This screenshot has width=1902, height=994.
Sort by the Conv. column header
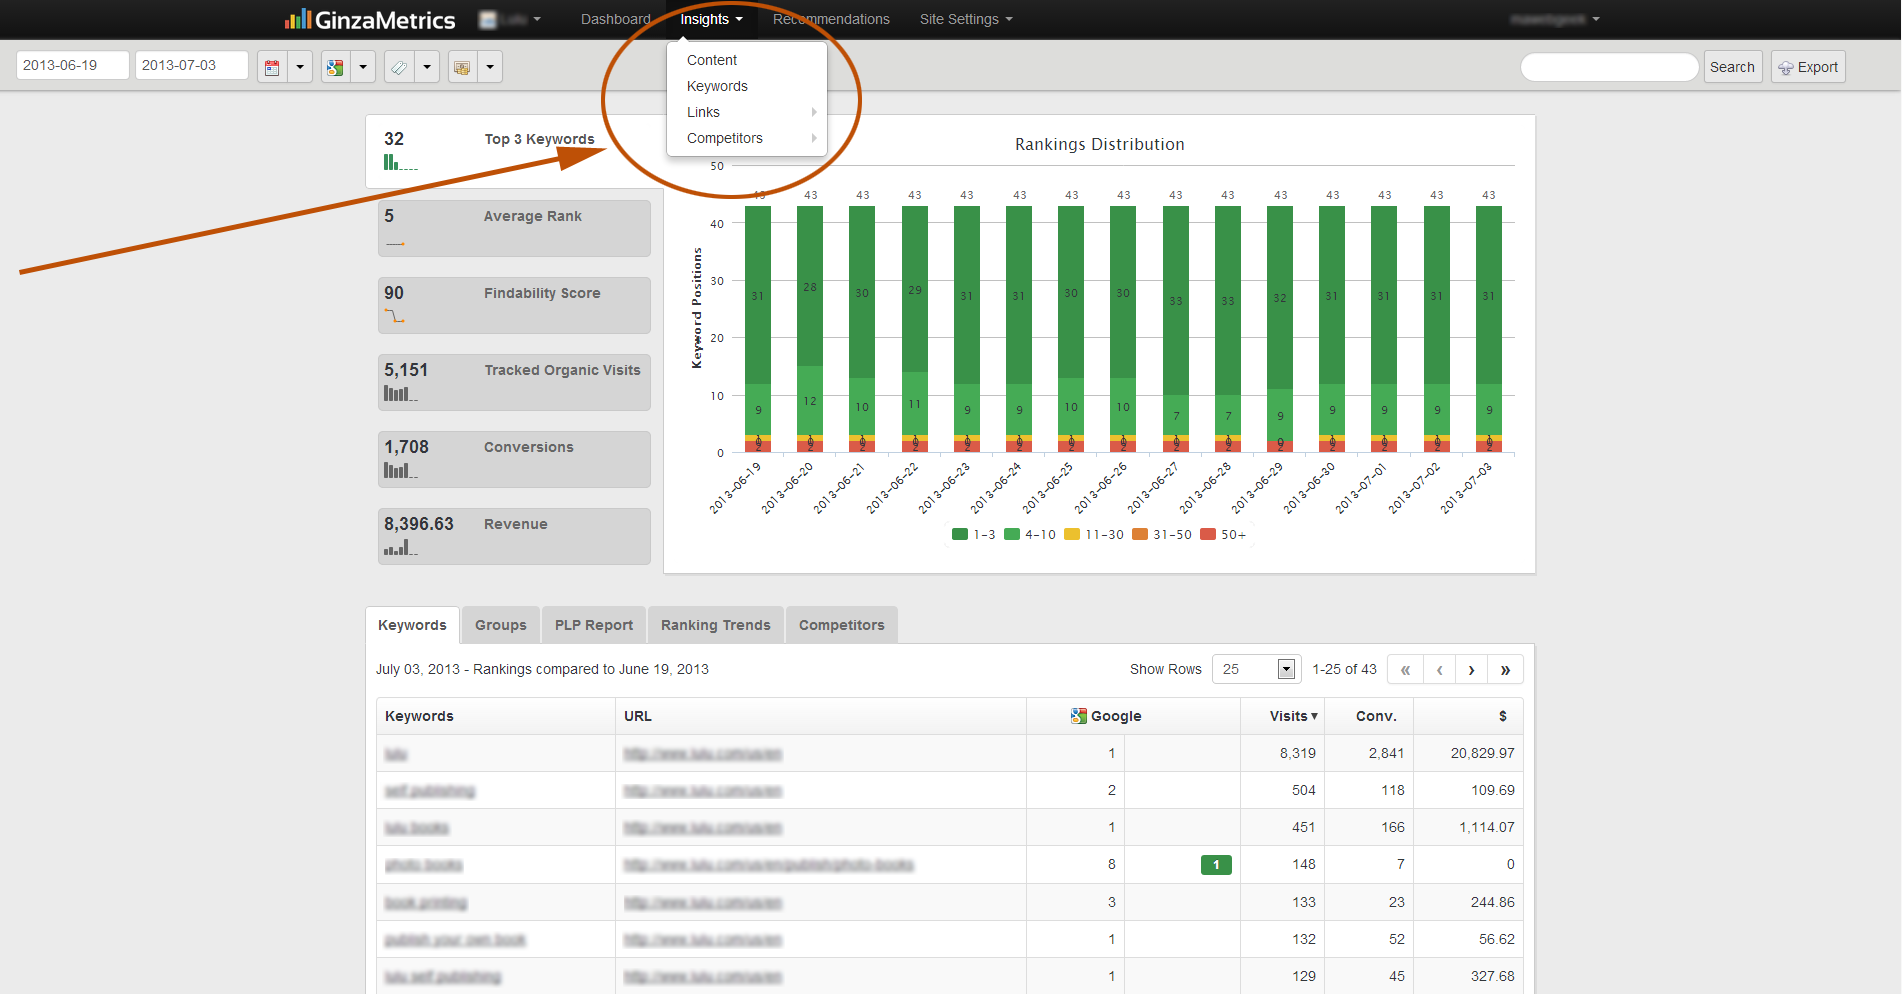point(1369,716)
